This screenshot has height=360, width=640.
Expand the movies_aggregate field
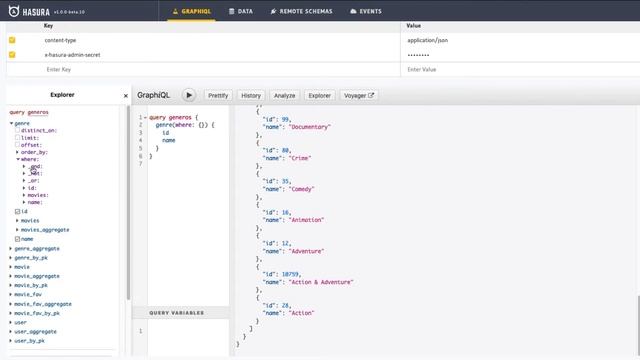click(18, 230)
